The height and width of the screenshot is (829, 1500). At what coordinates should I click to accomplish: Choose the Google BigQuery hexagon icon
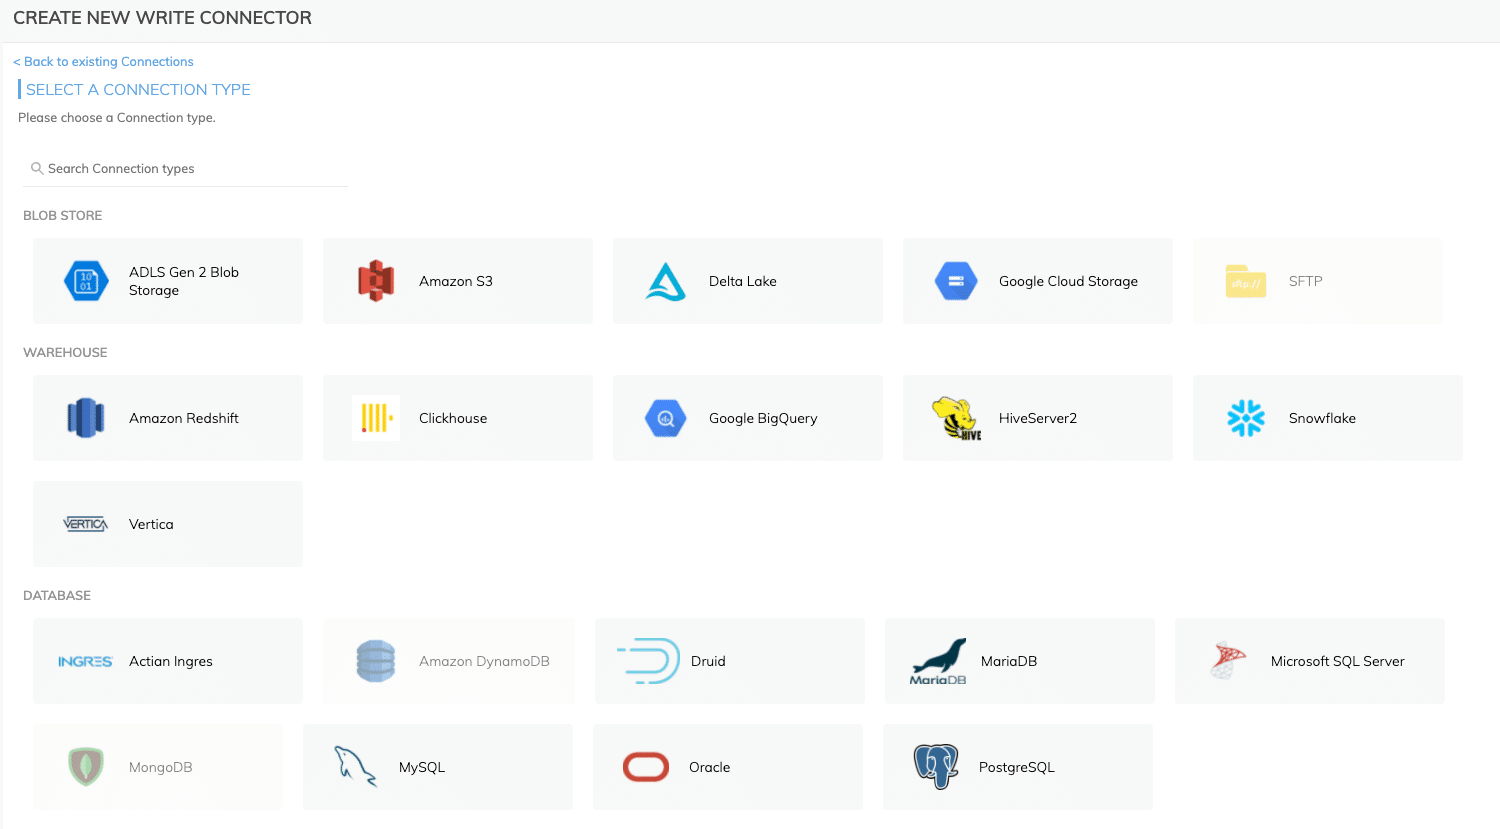[666, 418]
